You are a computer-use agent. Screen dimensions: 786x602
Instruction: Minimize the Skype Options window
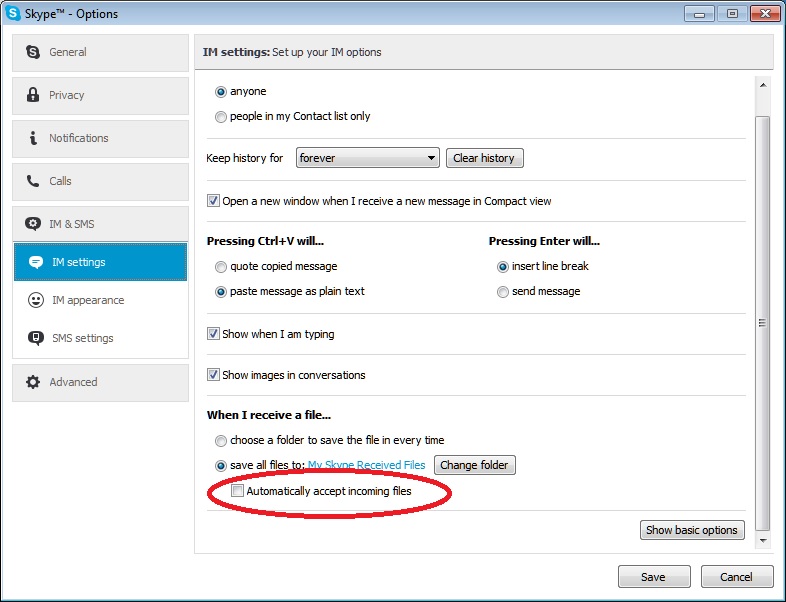tap(699, 14)
